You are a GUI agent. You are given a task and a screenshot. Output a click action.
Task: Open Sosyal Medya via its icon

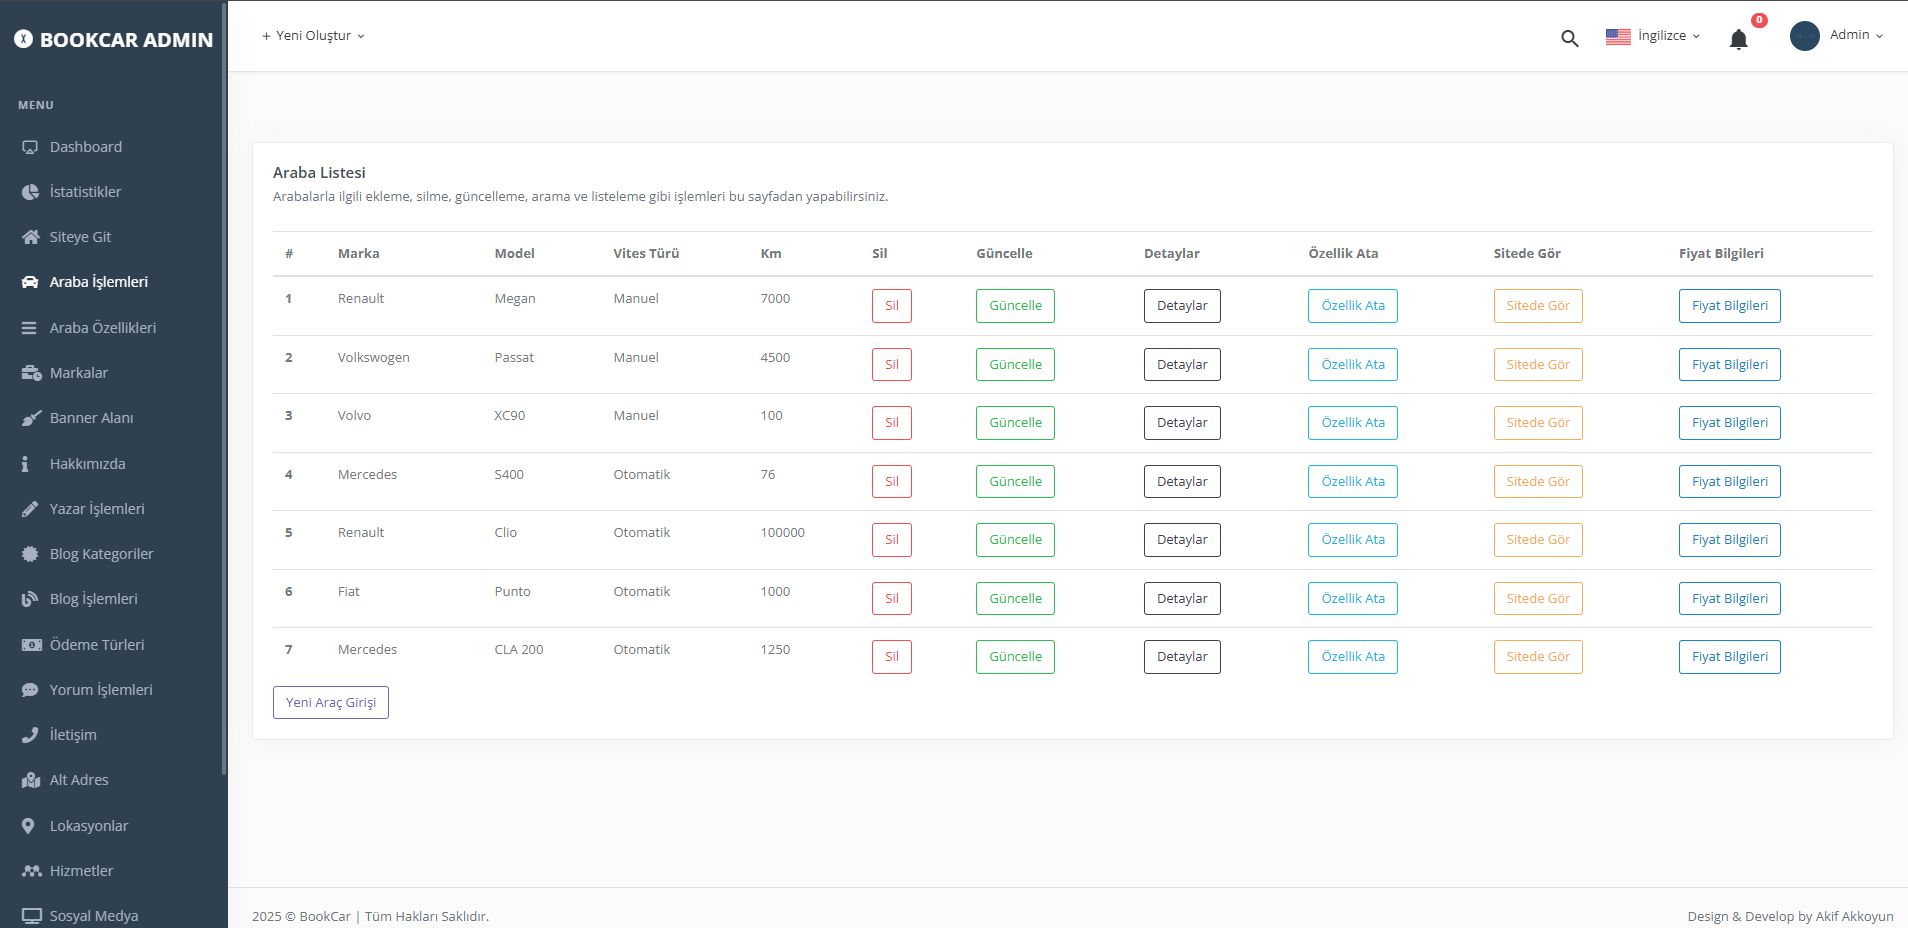[30, 915]
